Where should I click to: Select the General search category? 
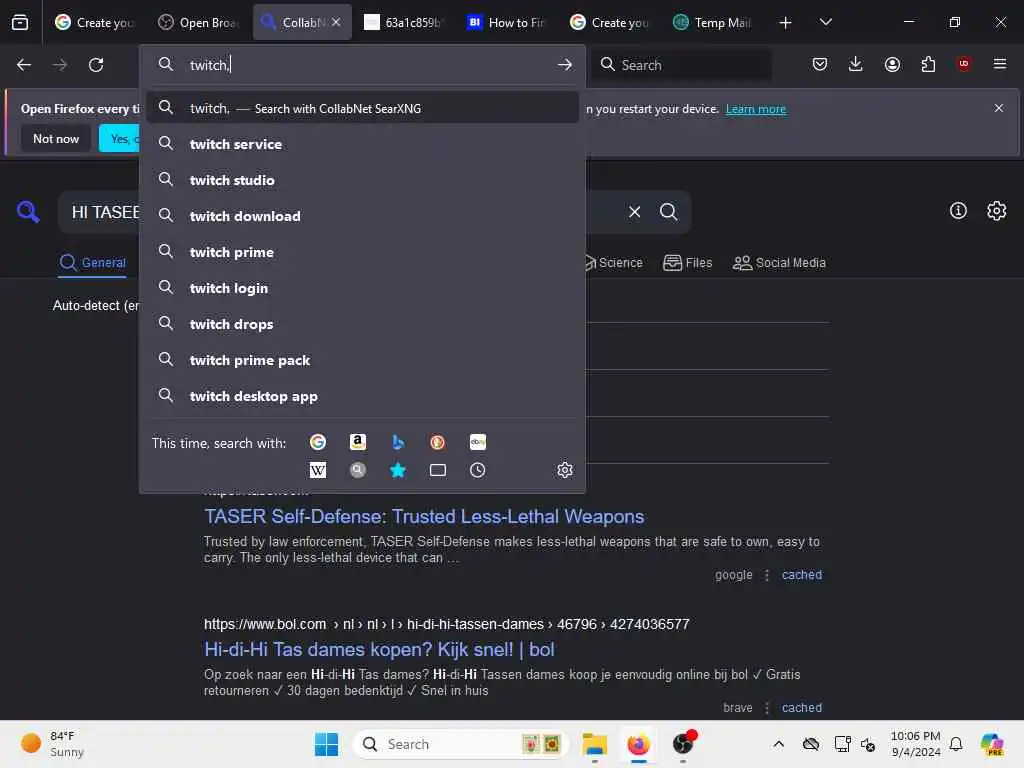tap(92, 263)
